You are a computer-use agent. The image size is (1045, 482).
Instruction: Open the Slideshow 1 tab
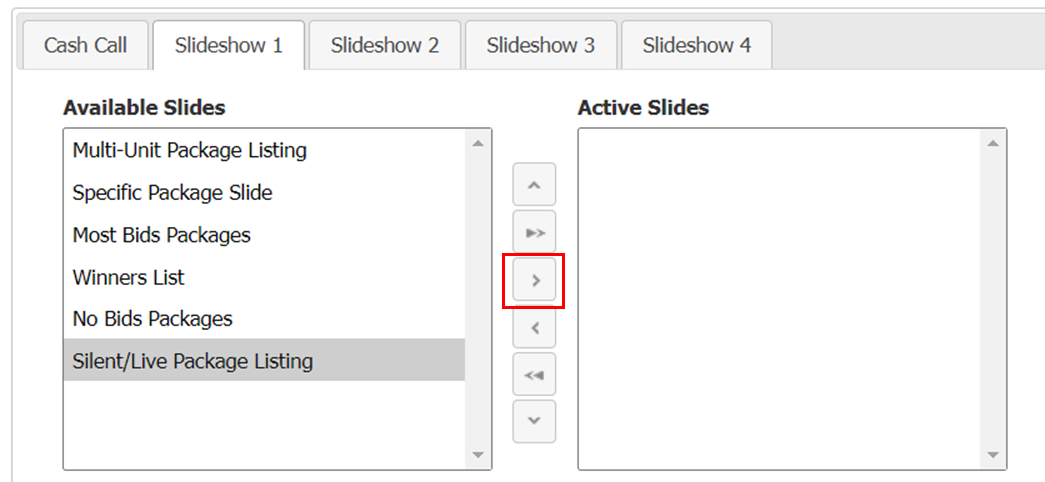tap(228, 45)
